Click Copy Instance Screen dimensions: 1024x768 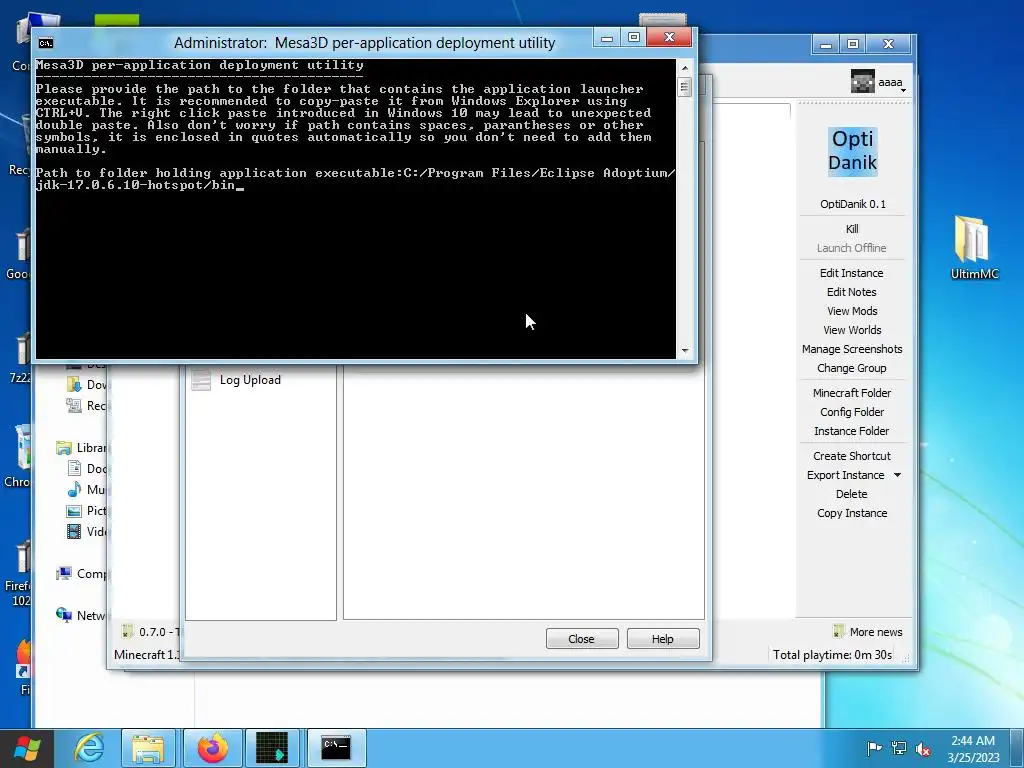coord(852,513)
